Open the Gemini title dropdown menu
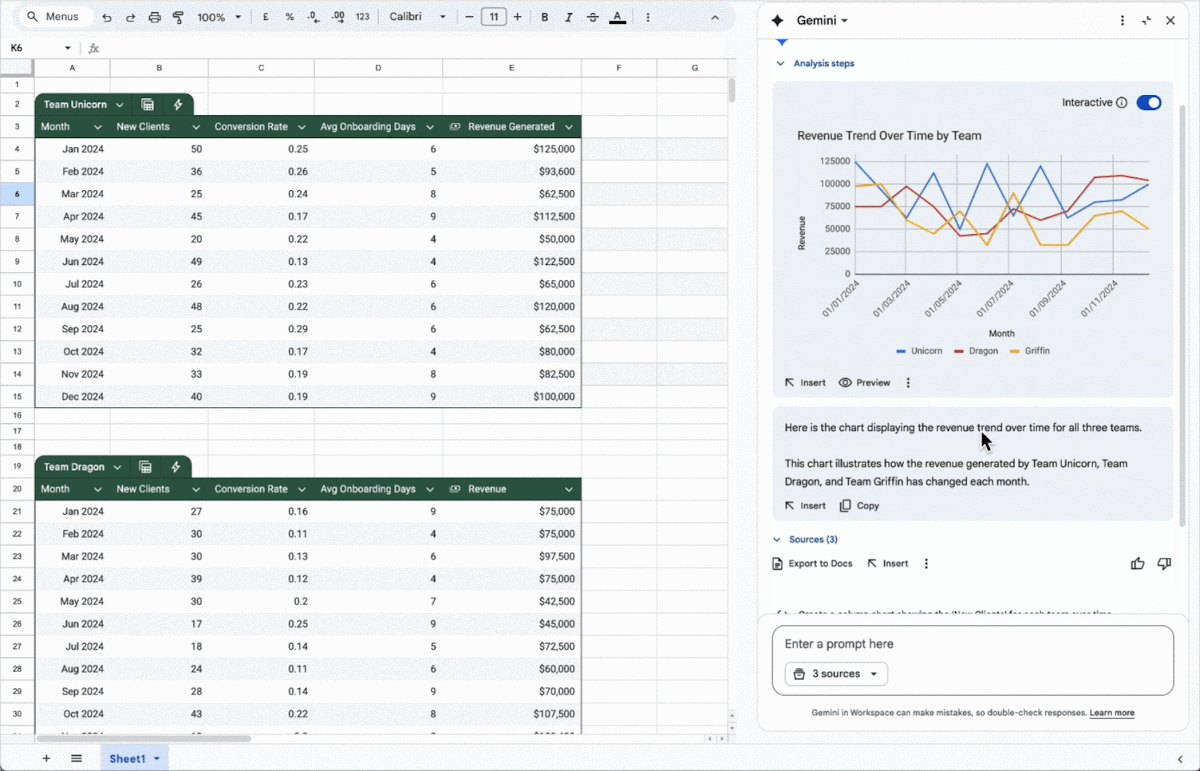This screenshot has height=771, width=1200. pyautogui.click(x=822, y=20)
